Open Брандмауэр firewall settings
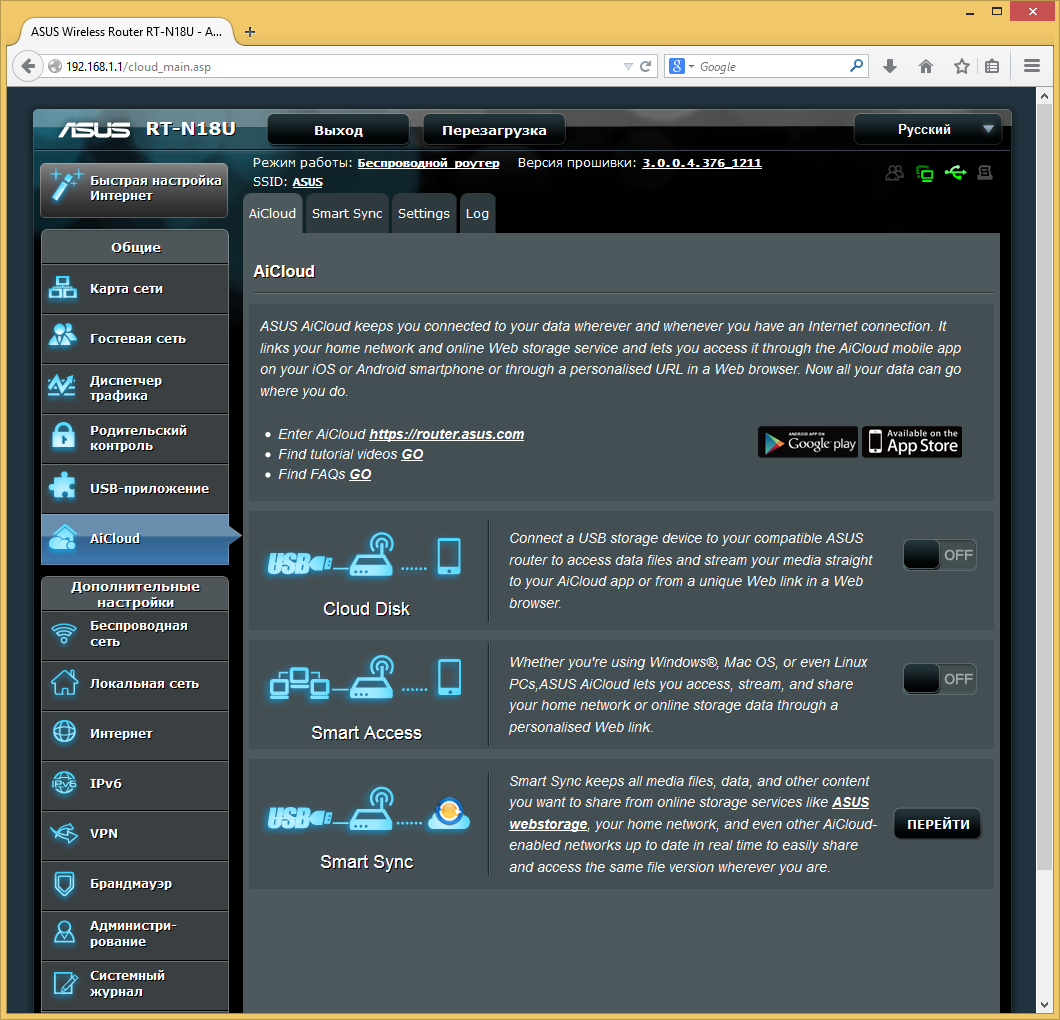The width and height of the screenshot is (1060, 1020). tap(135, 884)
